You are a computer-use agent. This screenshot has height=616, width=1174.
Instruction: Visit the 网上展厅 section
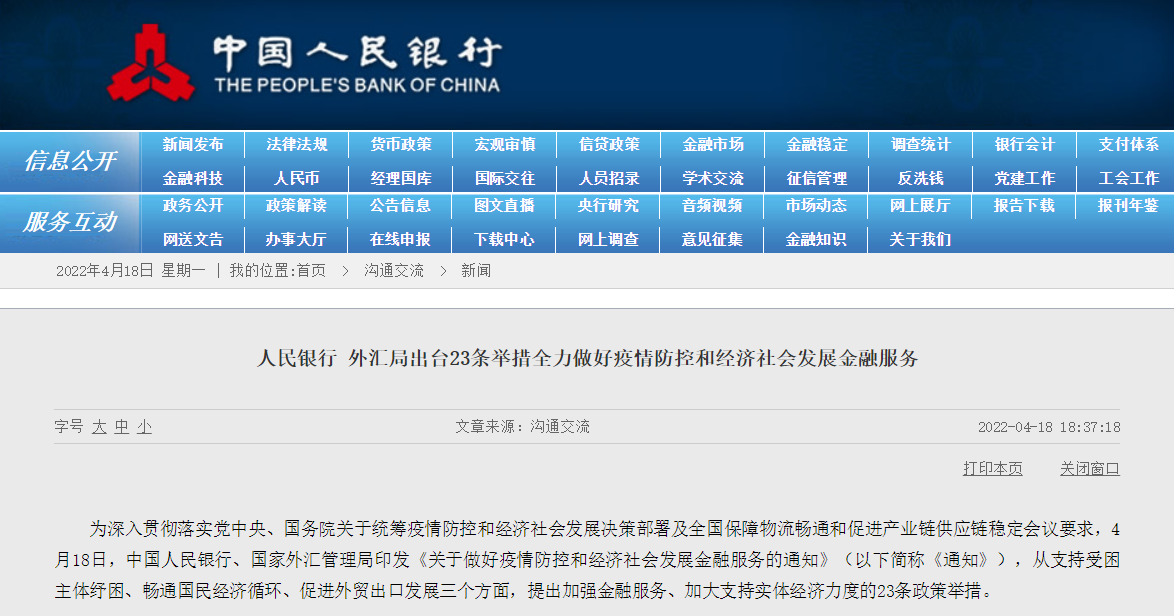pyautogui.click(x=920, y=205)
